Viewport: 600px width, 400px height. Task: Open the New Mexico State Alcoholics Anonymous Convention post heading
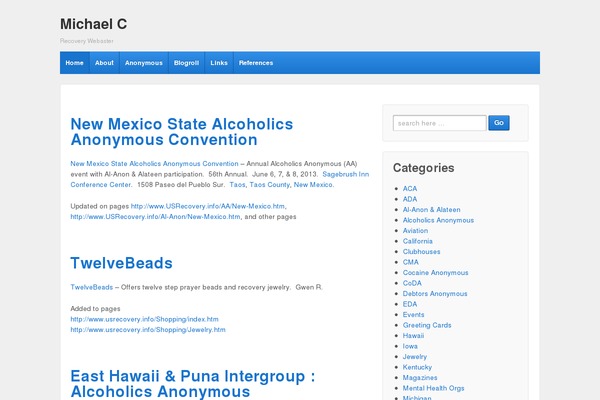click(x=182, y=132)
